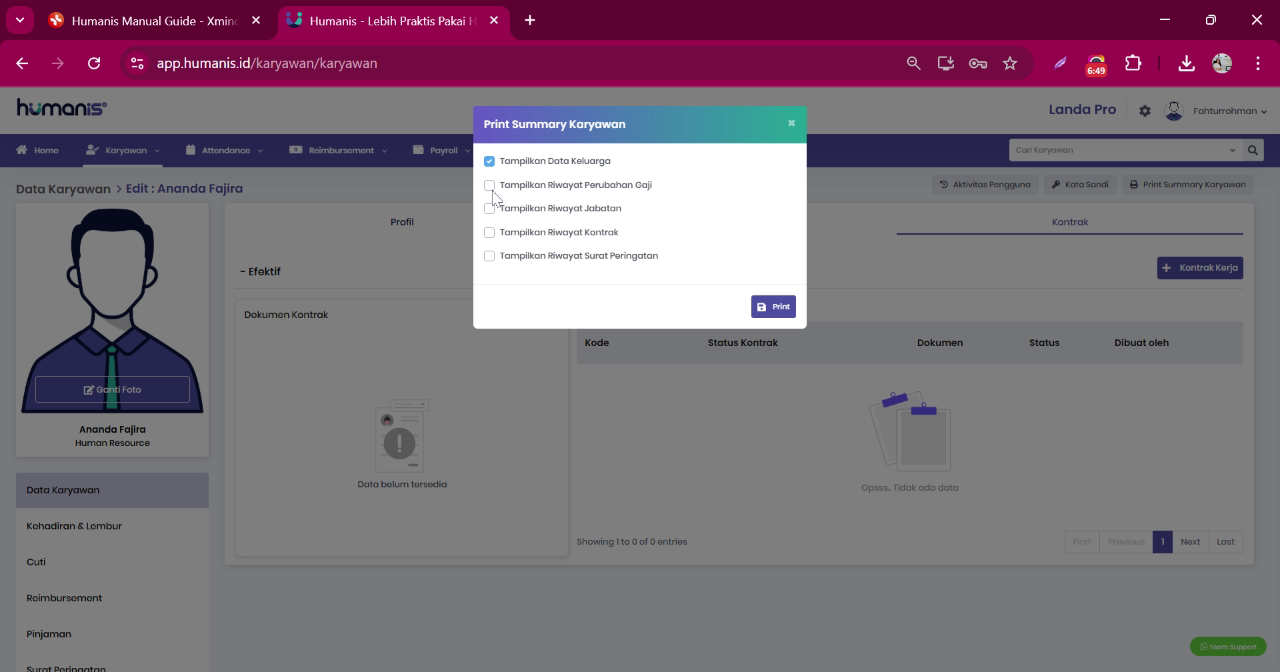The width and height of the screenshot is (1280, 672).
Task: Click the browser profile avatar icon
Action: coord(1221,63)
